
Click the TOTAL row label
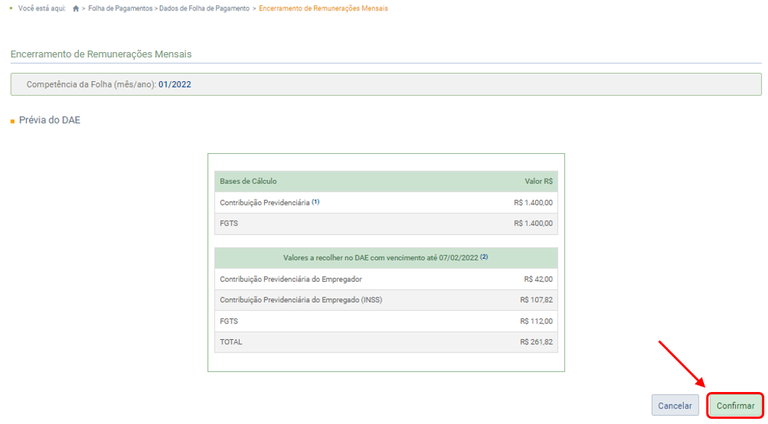point(231,342)
